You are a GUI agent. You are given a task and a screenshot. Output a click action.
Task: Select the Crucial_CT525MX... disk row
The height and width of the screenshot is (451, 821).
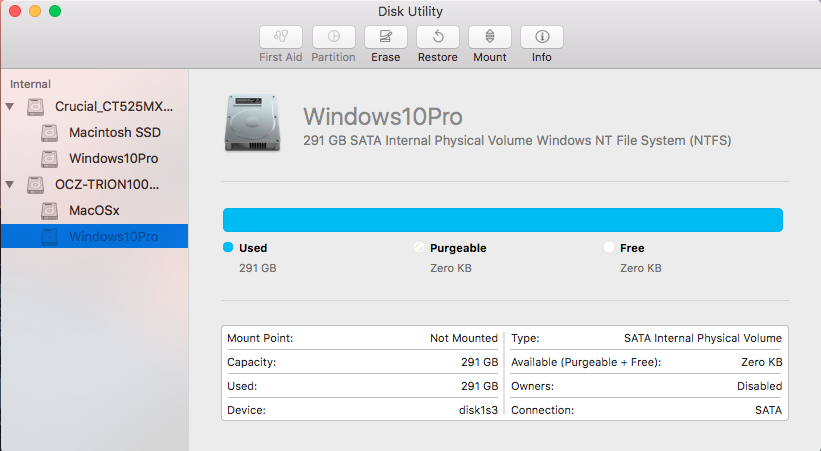coord(94,107)
